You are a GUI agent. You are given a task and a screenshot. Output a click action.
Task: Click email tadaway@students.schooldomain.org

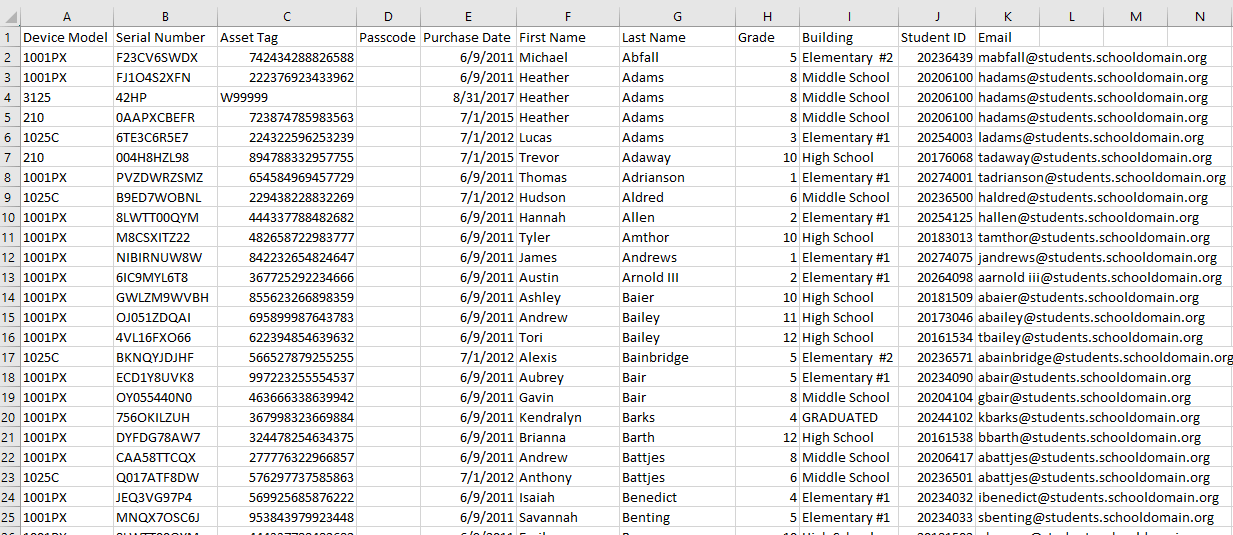[1095, 157]
